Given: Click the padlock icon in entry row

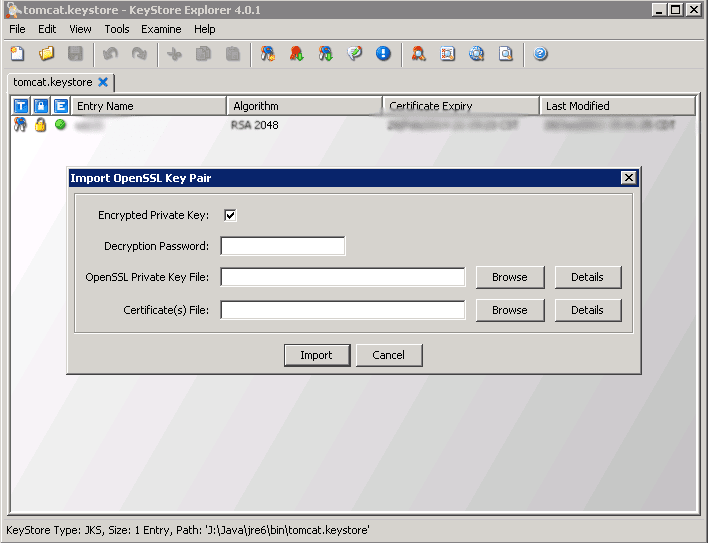Looking at the screenshot, I should pyautogui.click(x=40, y=125).
